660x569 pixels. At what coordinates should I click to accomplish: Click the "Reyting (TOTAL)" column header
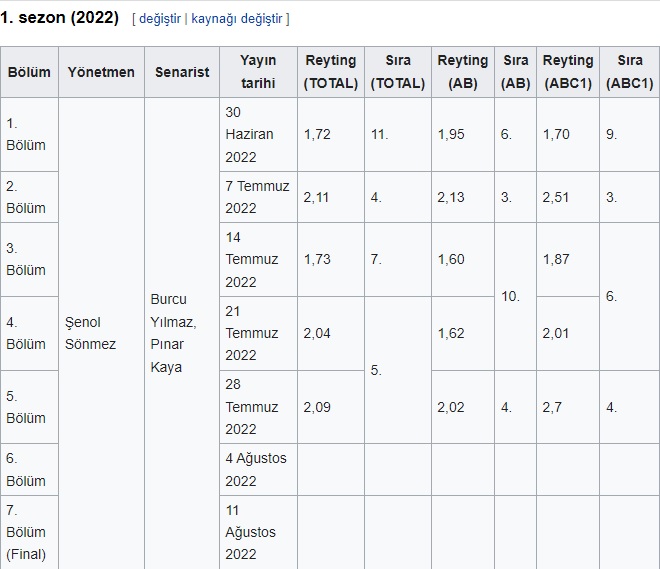click(331, 72)
